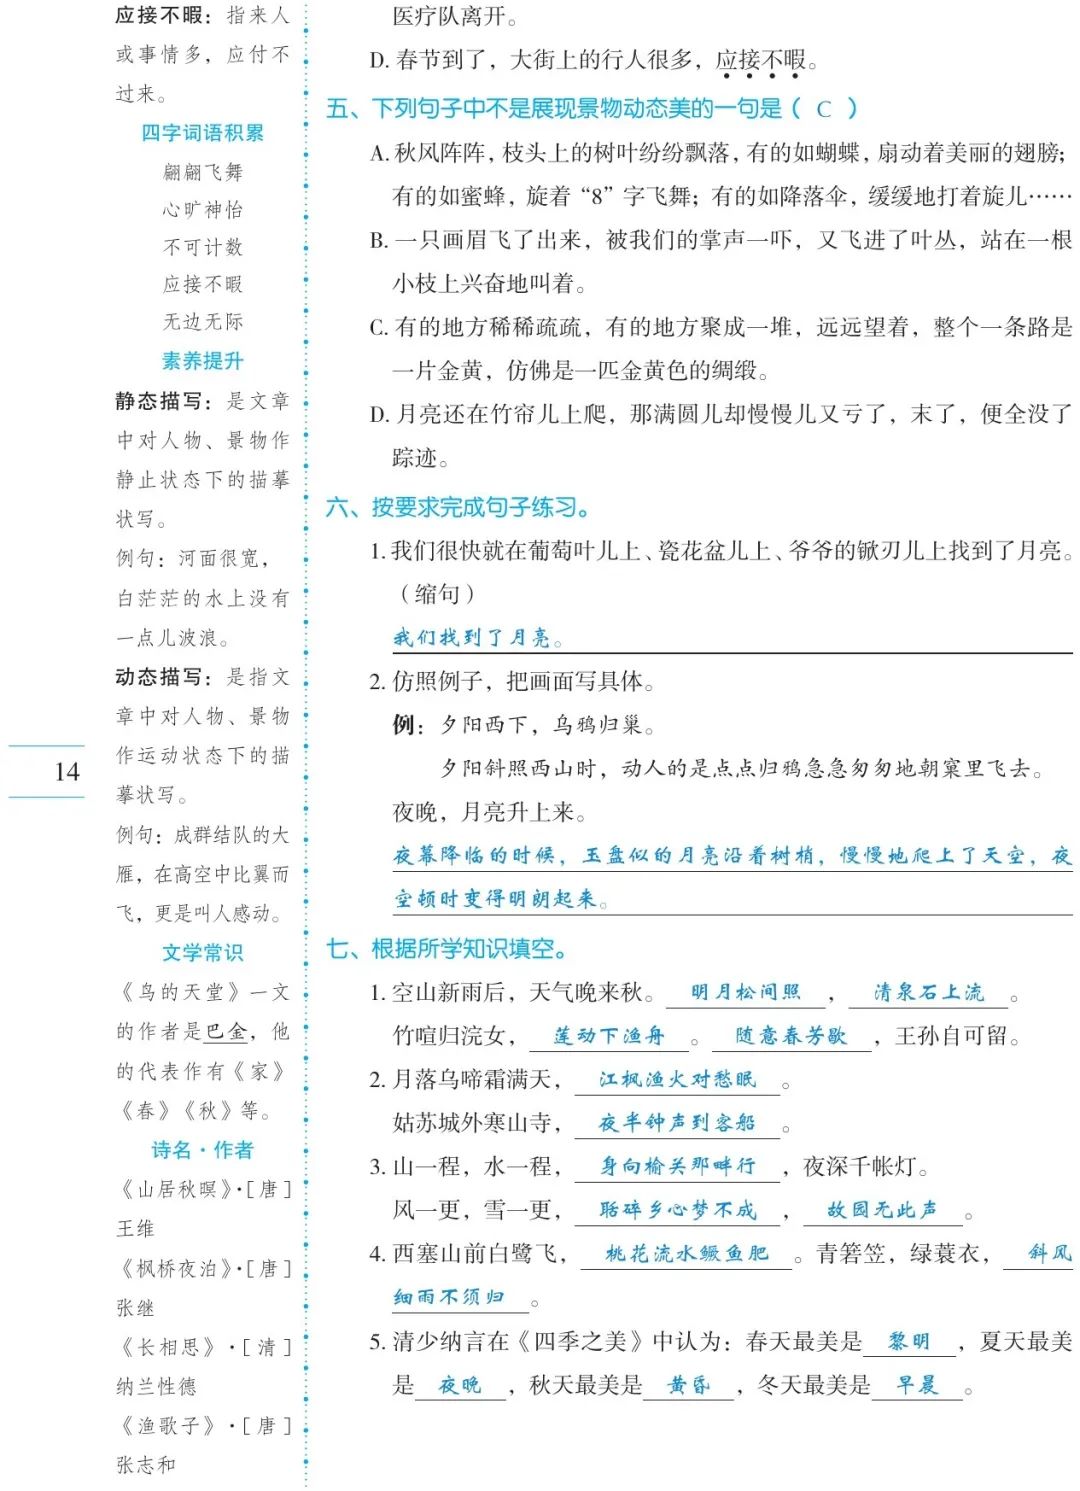The width and height of the screenshot is (1080, 1491).
Task: Click the poem title 《山居秋暝》
Action: click(174, 1189)
